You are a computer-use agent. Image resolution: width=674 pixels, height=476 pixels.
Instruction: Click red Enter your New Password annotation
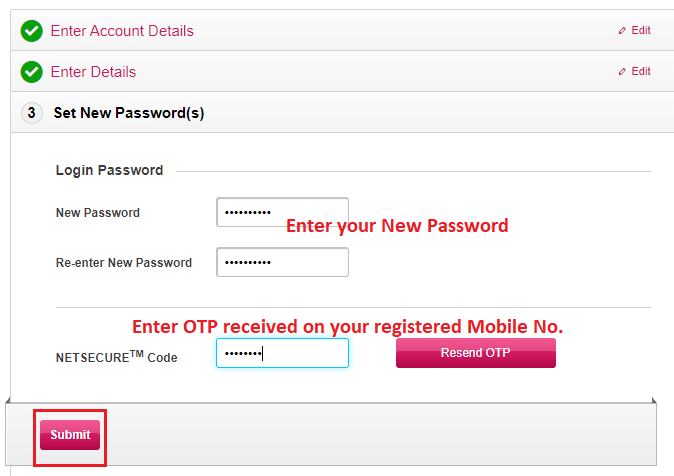[397, 226]
